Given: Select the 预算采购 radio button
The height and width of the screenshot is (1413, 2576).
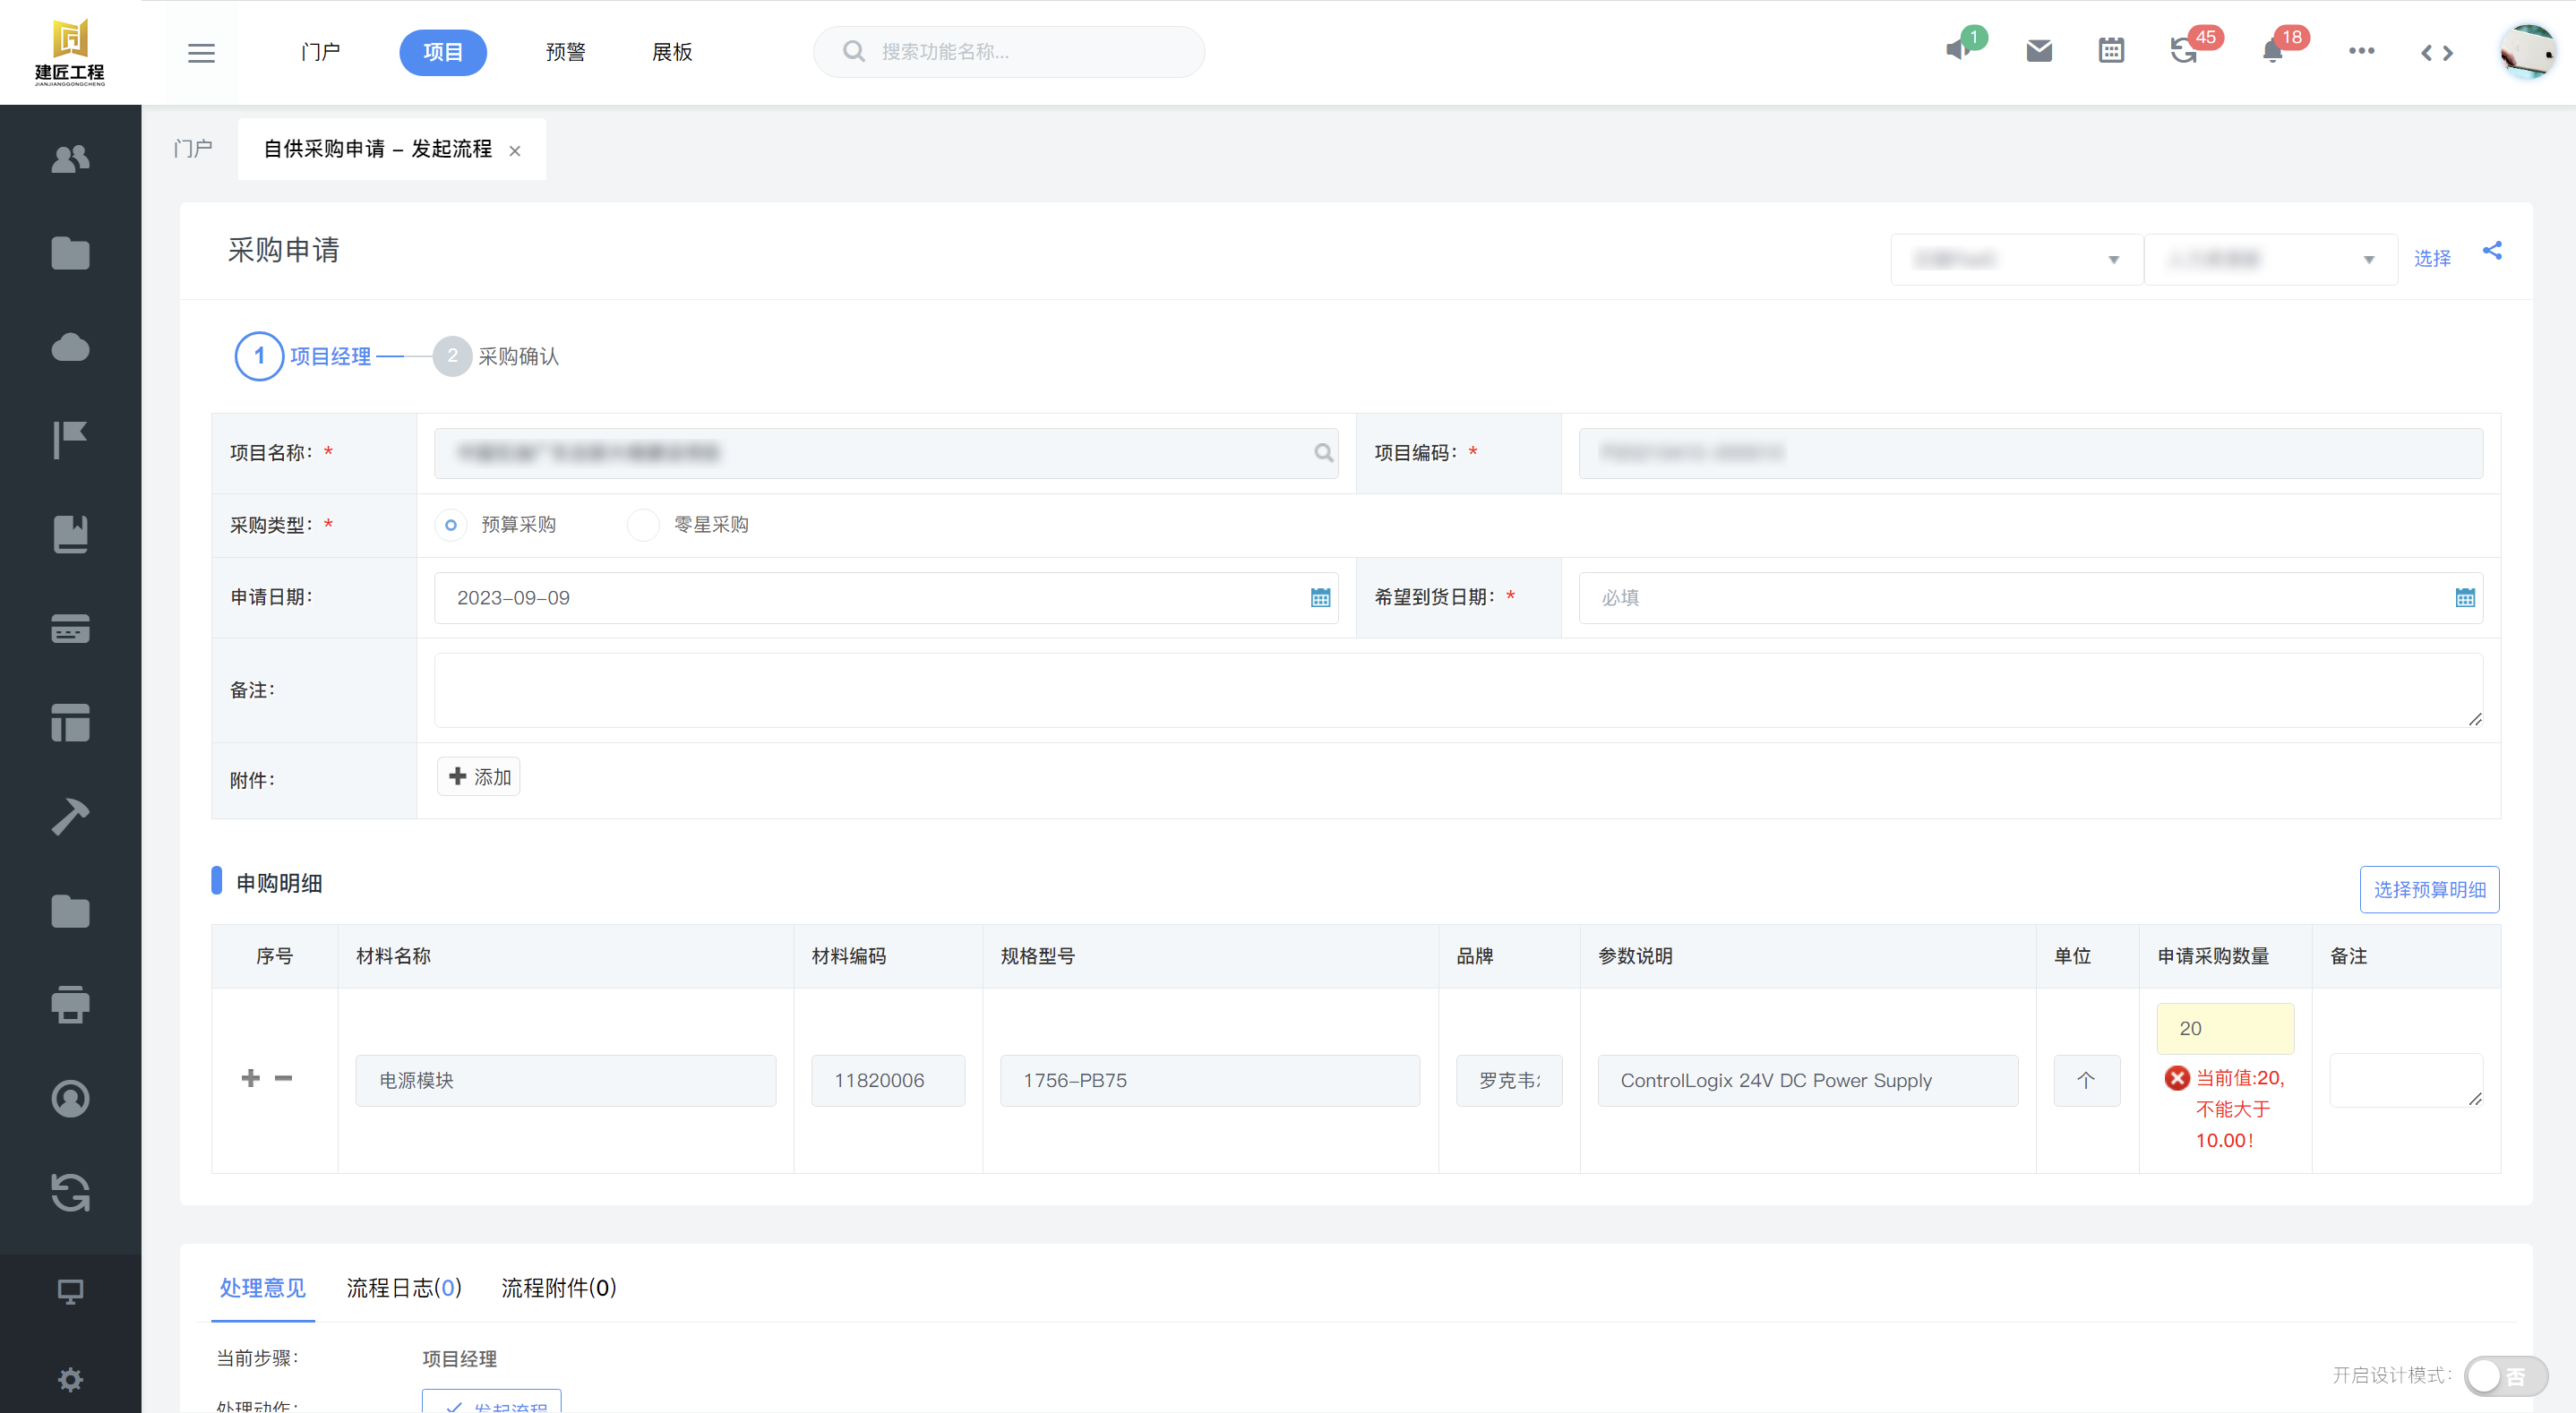Looking at the screenshot, I should click(x=451, y=525).
